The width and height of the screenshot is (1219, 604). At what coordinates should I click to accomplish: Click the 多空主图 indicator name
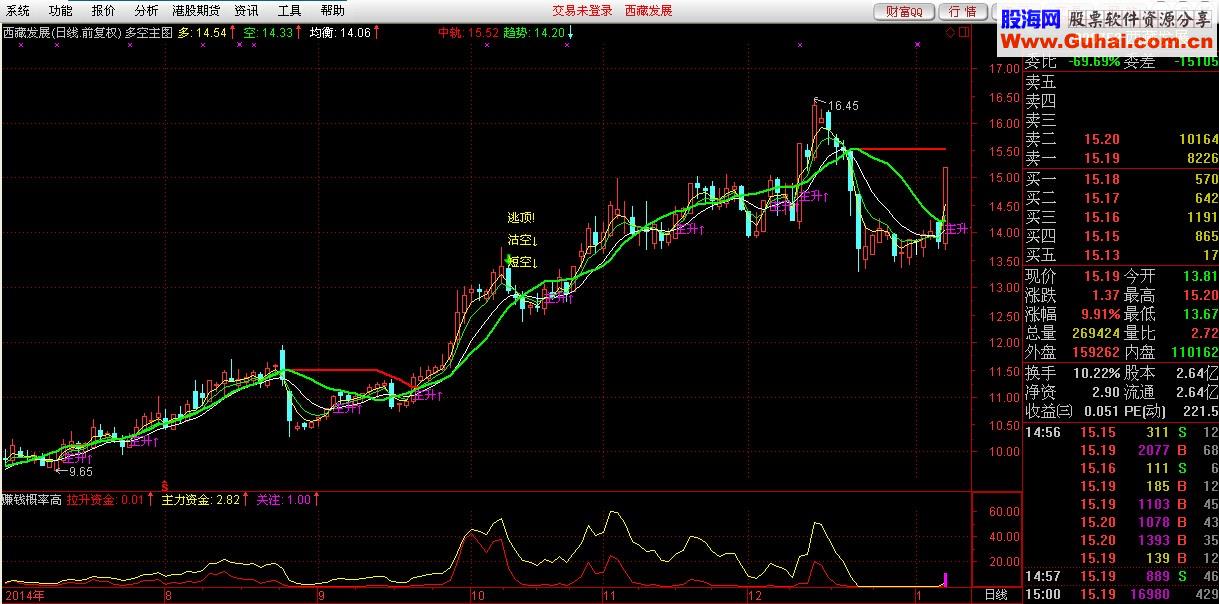tap(148, 33)
